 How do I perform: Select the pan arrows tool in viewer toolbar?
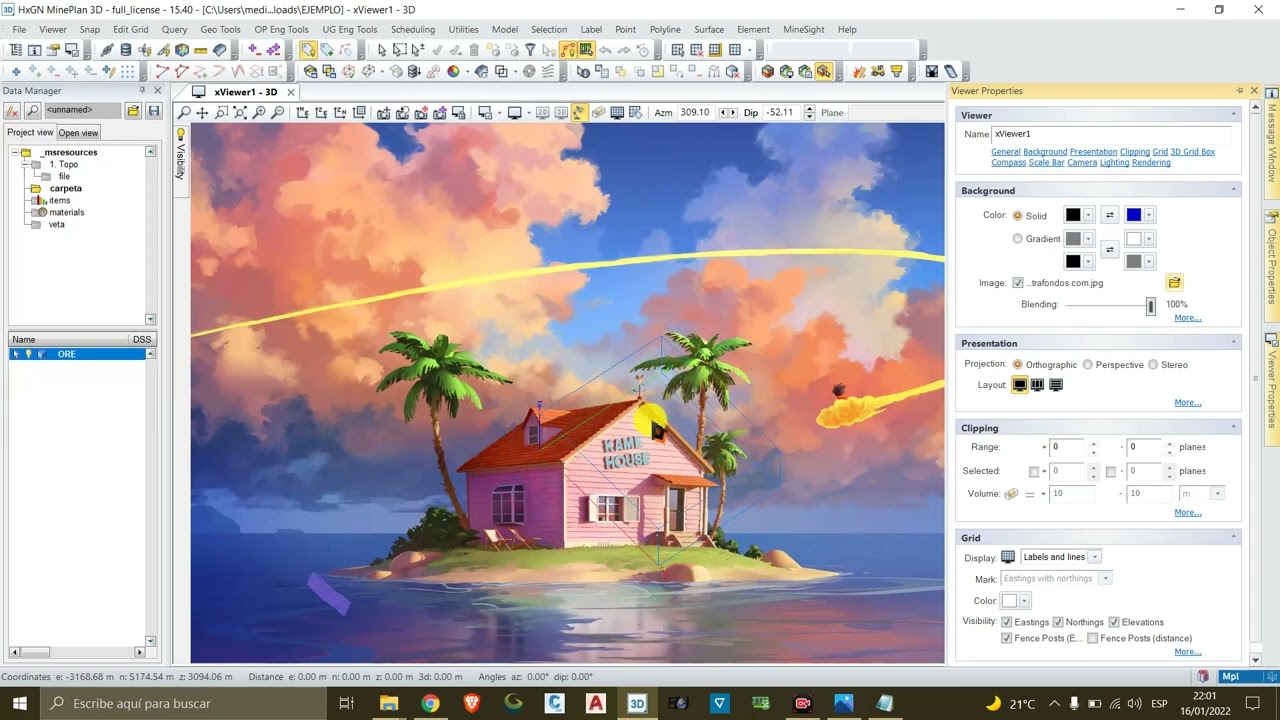pos(202,113)
